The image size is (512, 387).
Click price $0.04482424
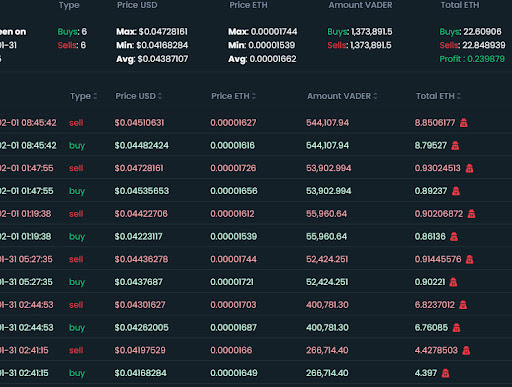(x=142, y=146)
